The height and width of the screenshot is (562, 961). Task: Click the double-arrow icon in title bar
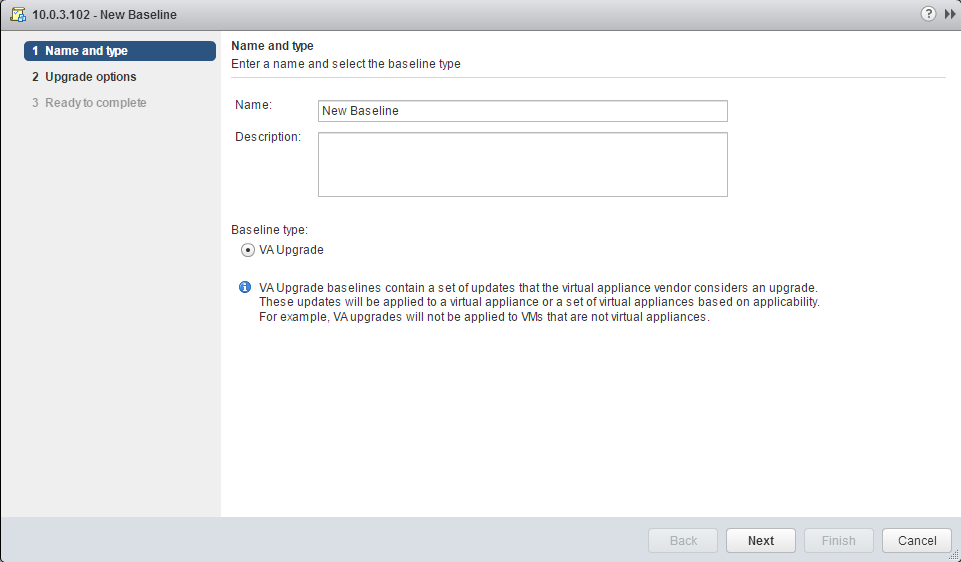tap(948, 14)
